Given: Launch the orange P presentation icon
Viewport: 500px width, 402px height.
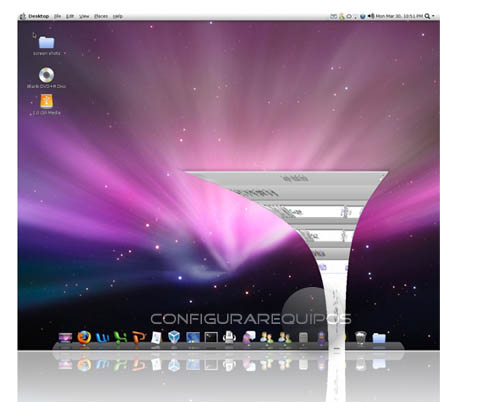Looking at the screenshot, I should (139, 337).
